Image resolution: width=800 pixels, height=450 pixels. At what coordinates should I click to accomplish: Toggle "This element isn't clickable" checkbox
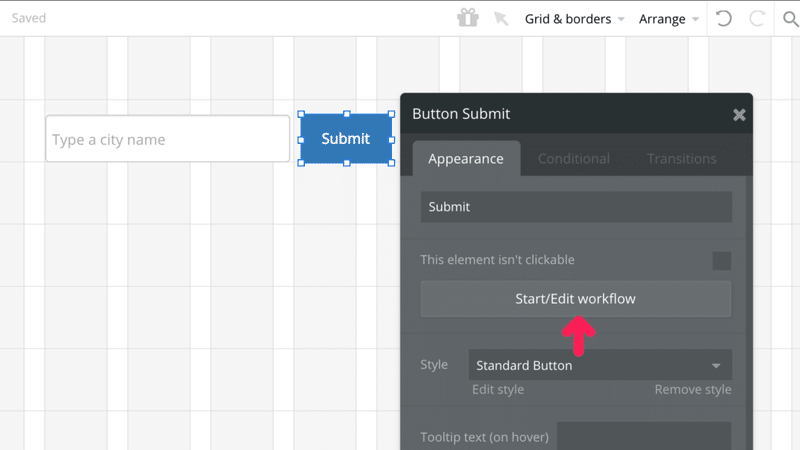click(x=721, y=260)
